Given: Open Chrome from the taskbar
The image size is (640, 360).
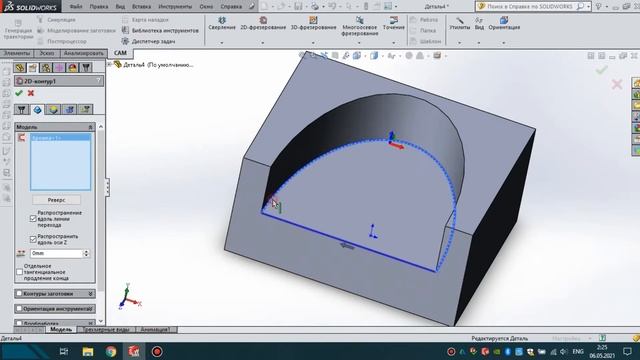Looking at the screenshot, I should (111, 351).
